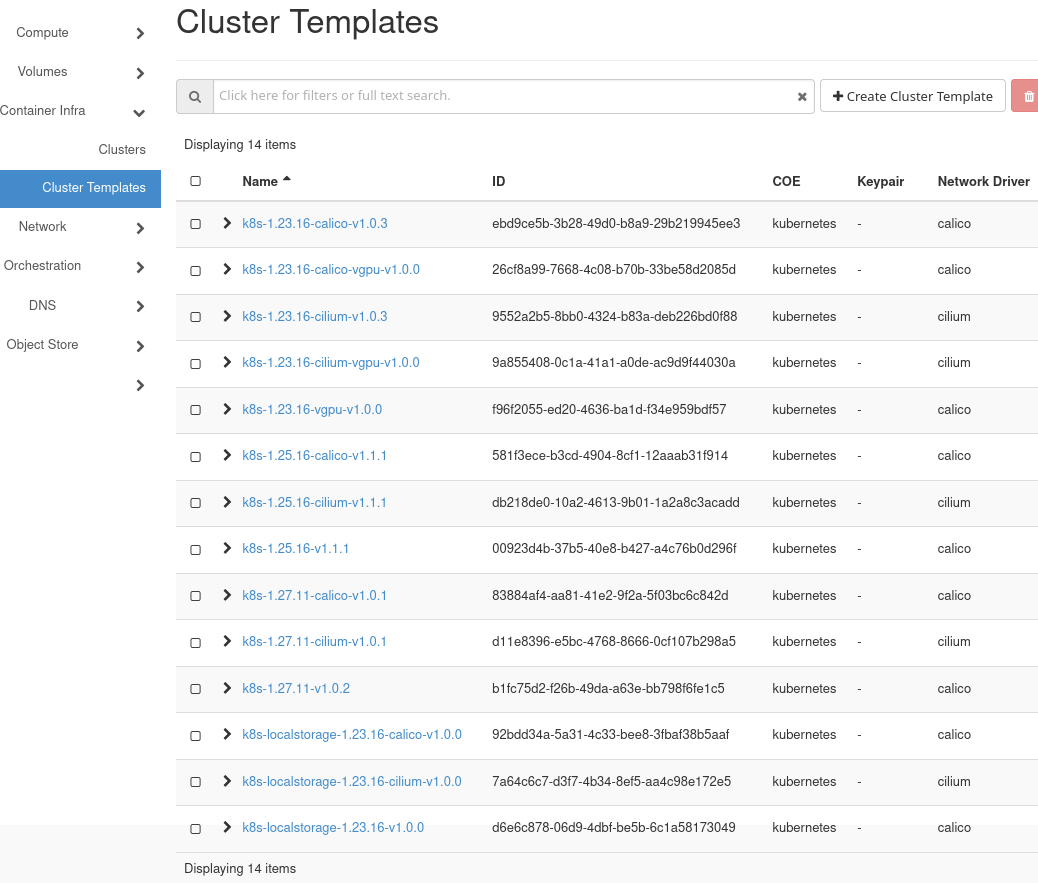
Task: Select checkbox of k8s-1.27.11-v1.0.2
Action: 195,688
